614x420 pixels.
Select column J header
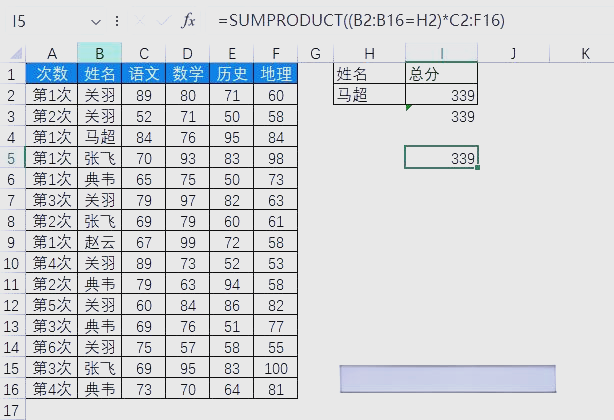point(513,53)
